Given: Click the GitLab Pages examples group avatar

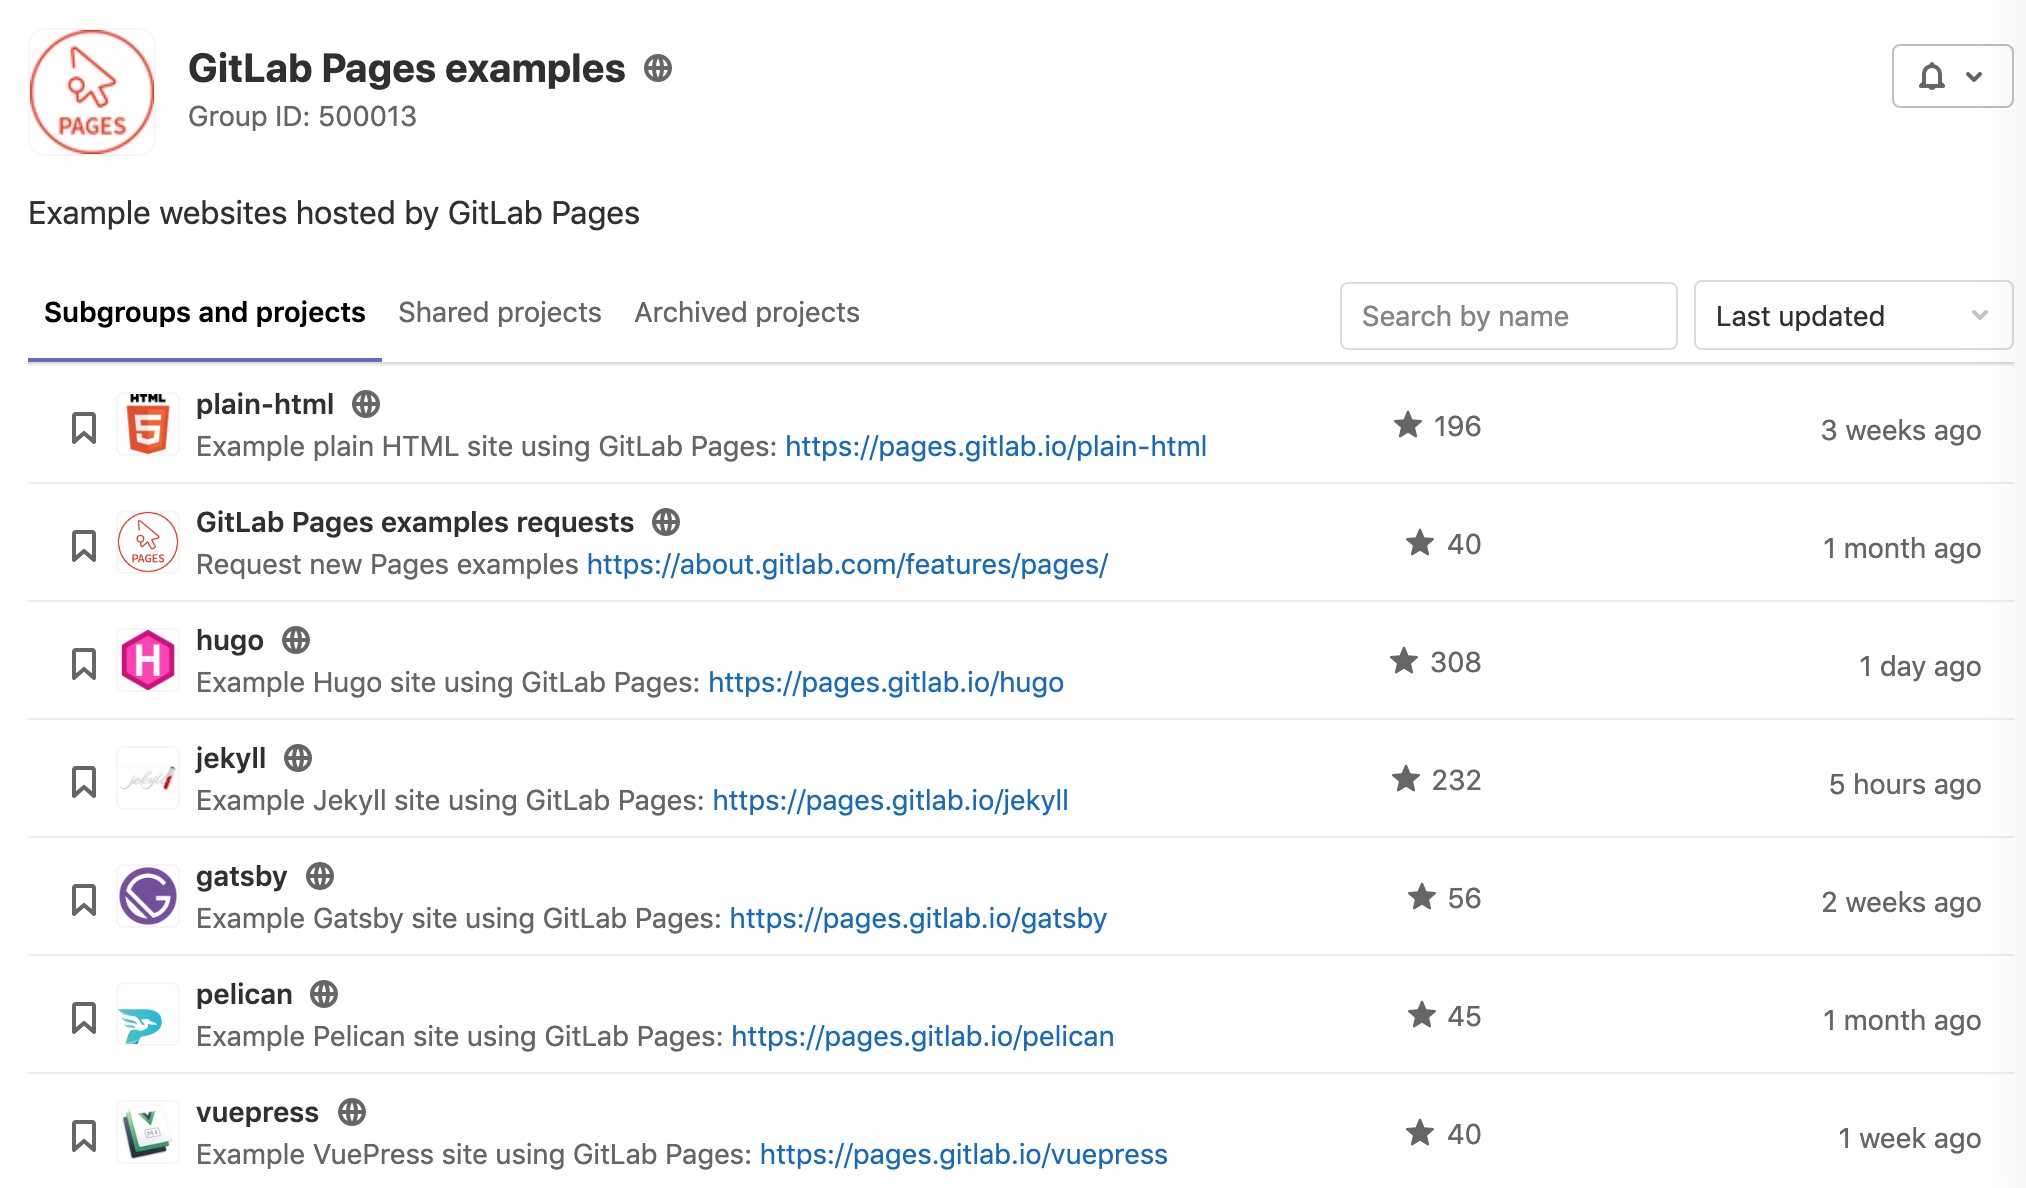Looking at the screenshot, I should [x=92, y=91].
